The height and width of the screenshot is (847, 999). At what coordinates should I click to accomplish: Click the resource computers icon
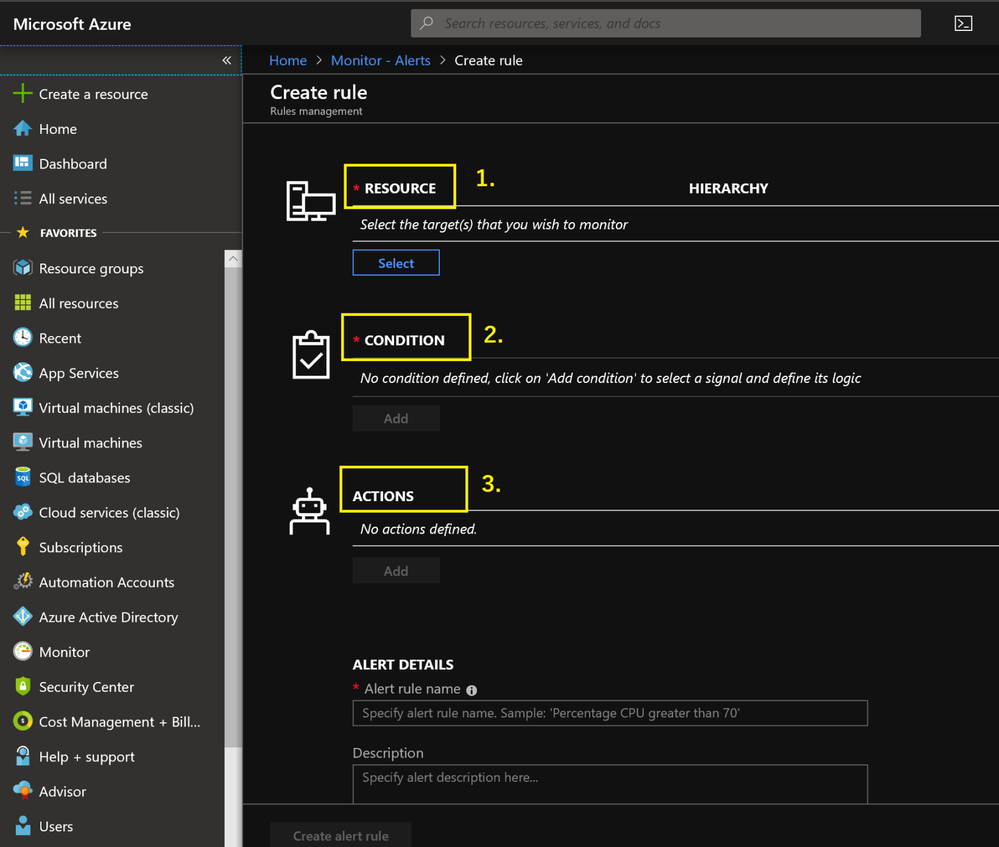coord(310,201)
